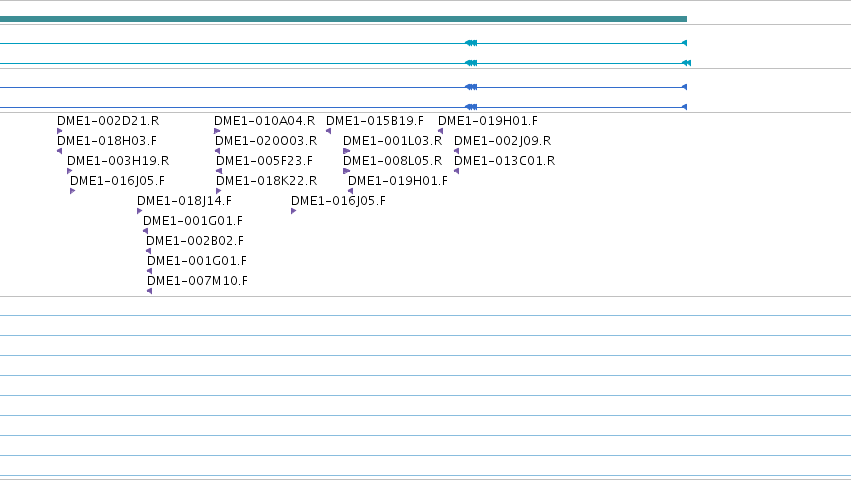Screen dimensions: 851x480
Task: Select the DME1-003H19.R label
Action: [x=118, y=161]
